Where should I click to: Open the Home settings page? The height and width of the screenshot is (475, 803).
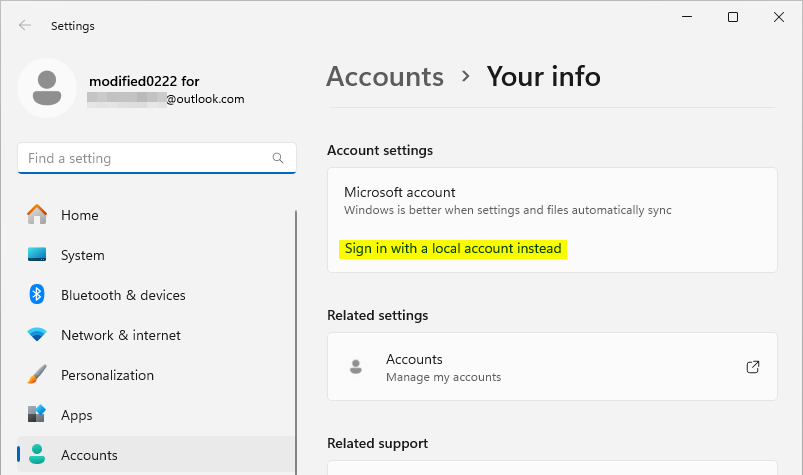(156, 215)
